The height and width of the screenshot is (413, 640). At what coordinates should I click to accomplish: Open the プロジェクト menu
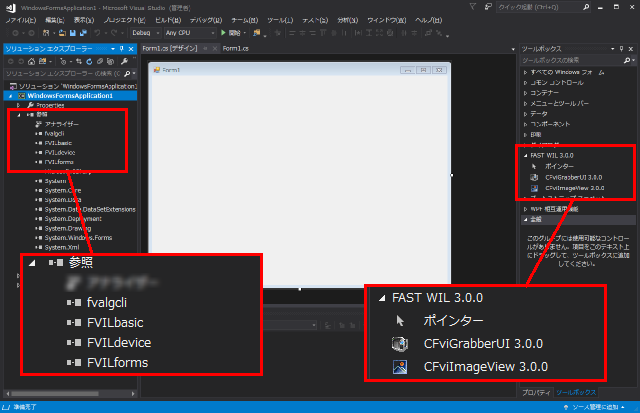tap(124, 20)
